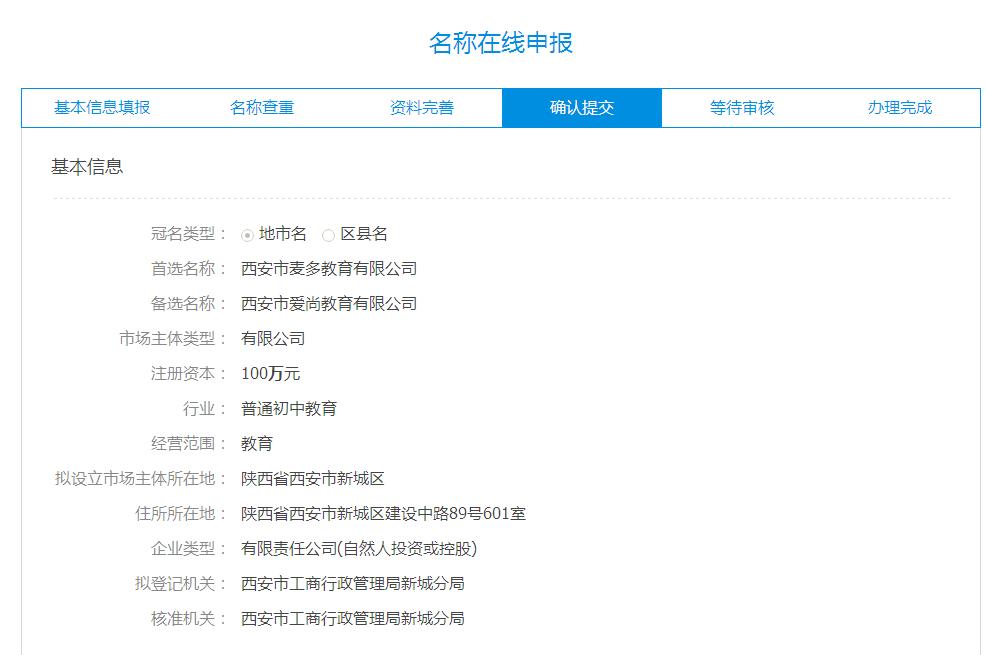The image size is (986, 655).
Task: Click the 拟登记机关 field label
Action: (x=180, y=584)
